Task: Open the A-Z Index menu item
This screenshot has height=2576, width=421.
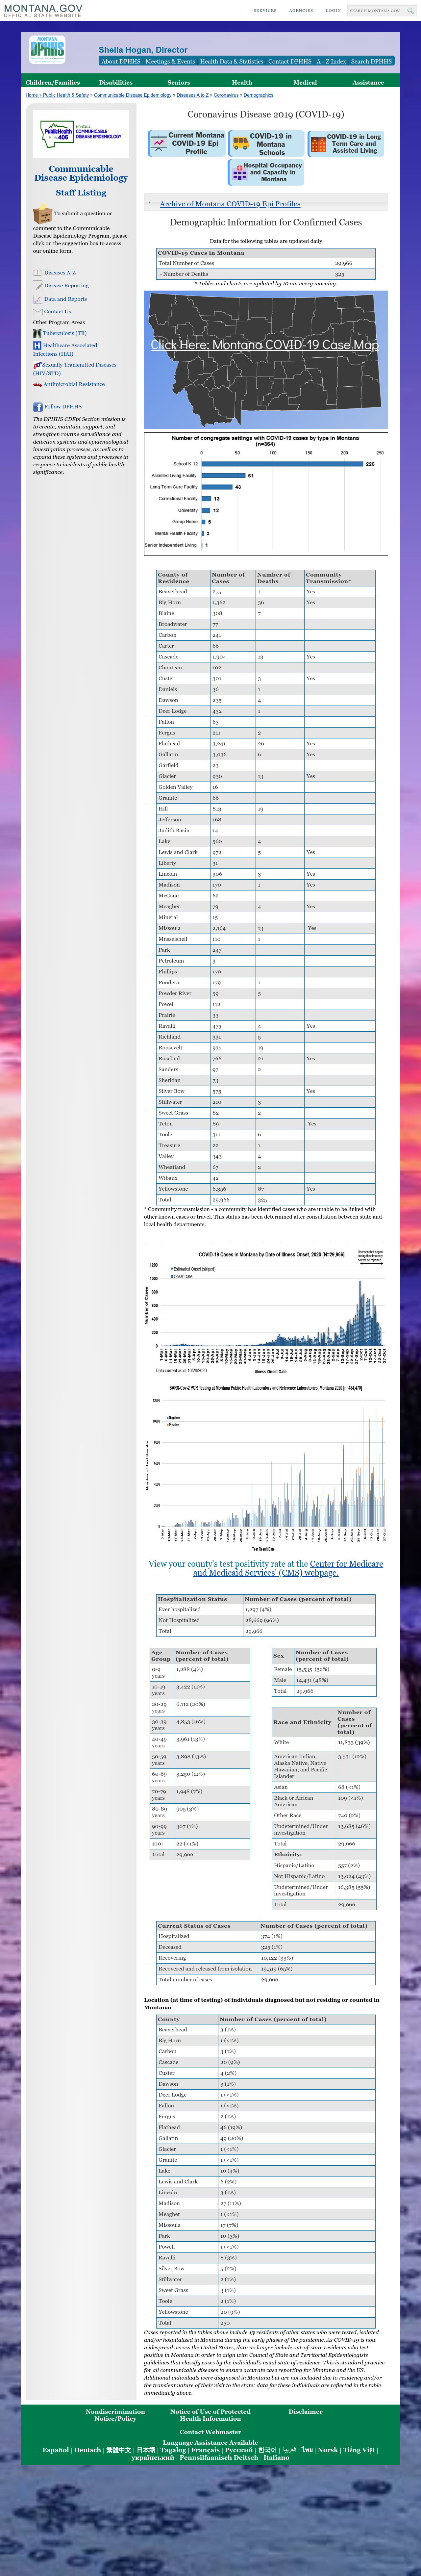Action: point(331,61)
